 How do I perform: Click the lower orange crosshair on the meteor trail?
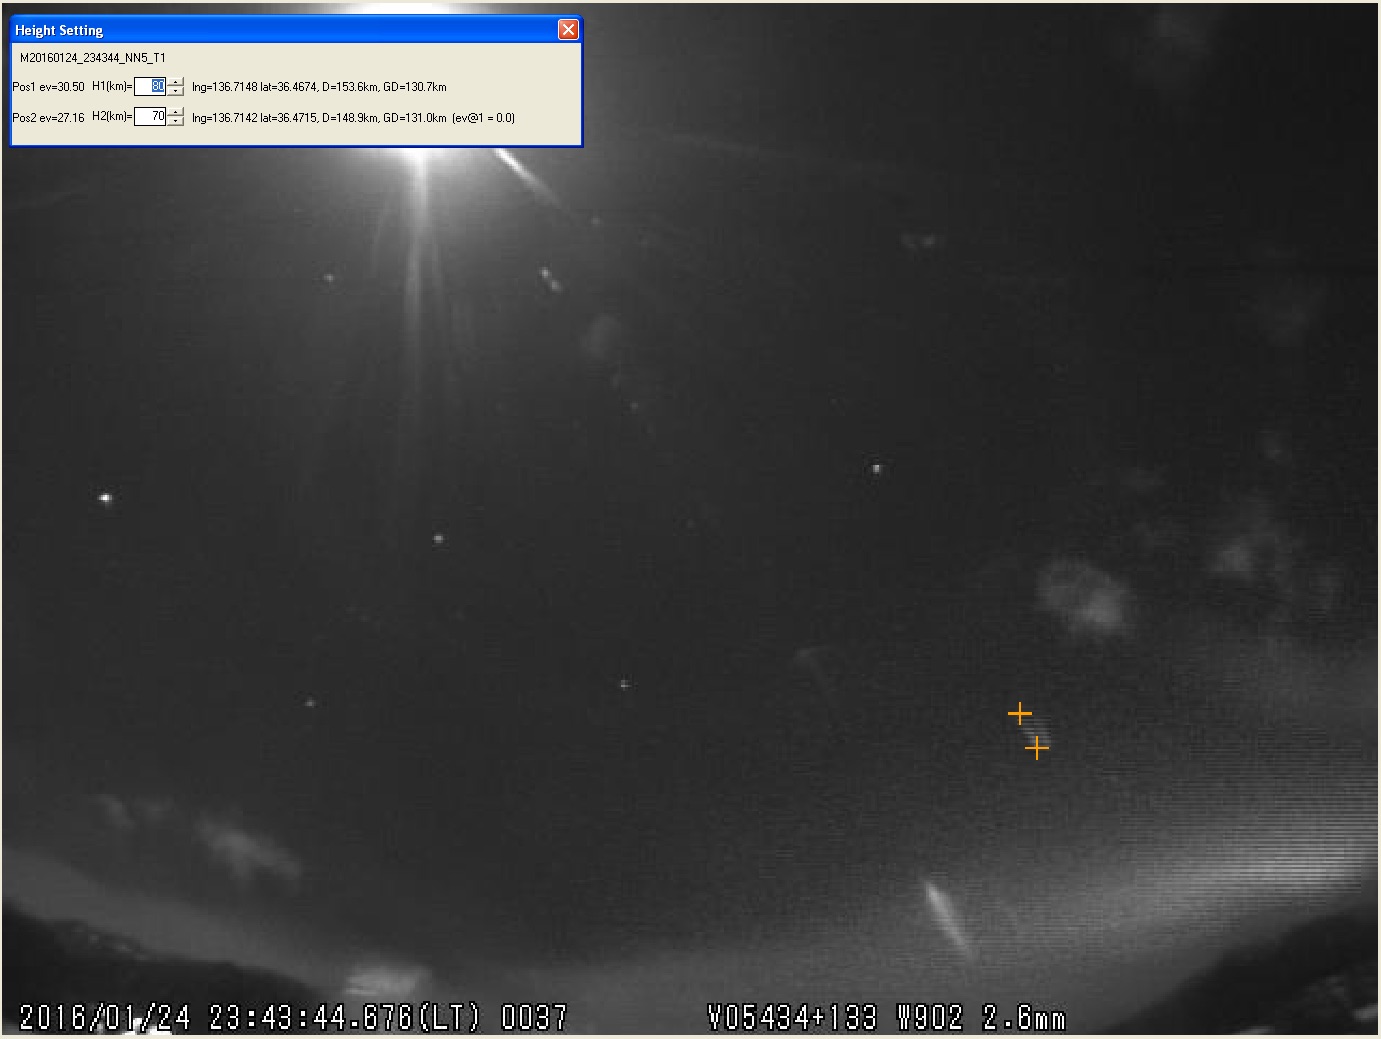(1037, 747)
